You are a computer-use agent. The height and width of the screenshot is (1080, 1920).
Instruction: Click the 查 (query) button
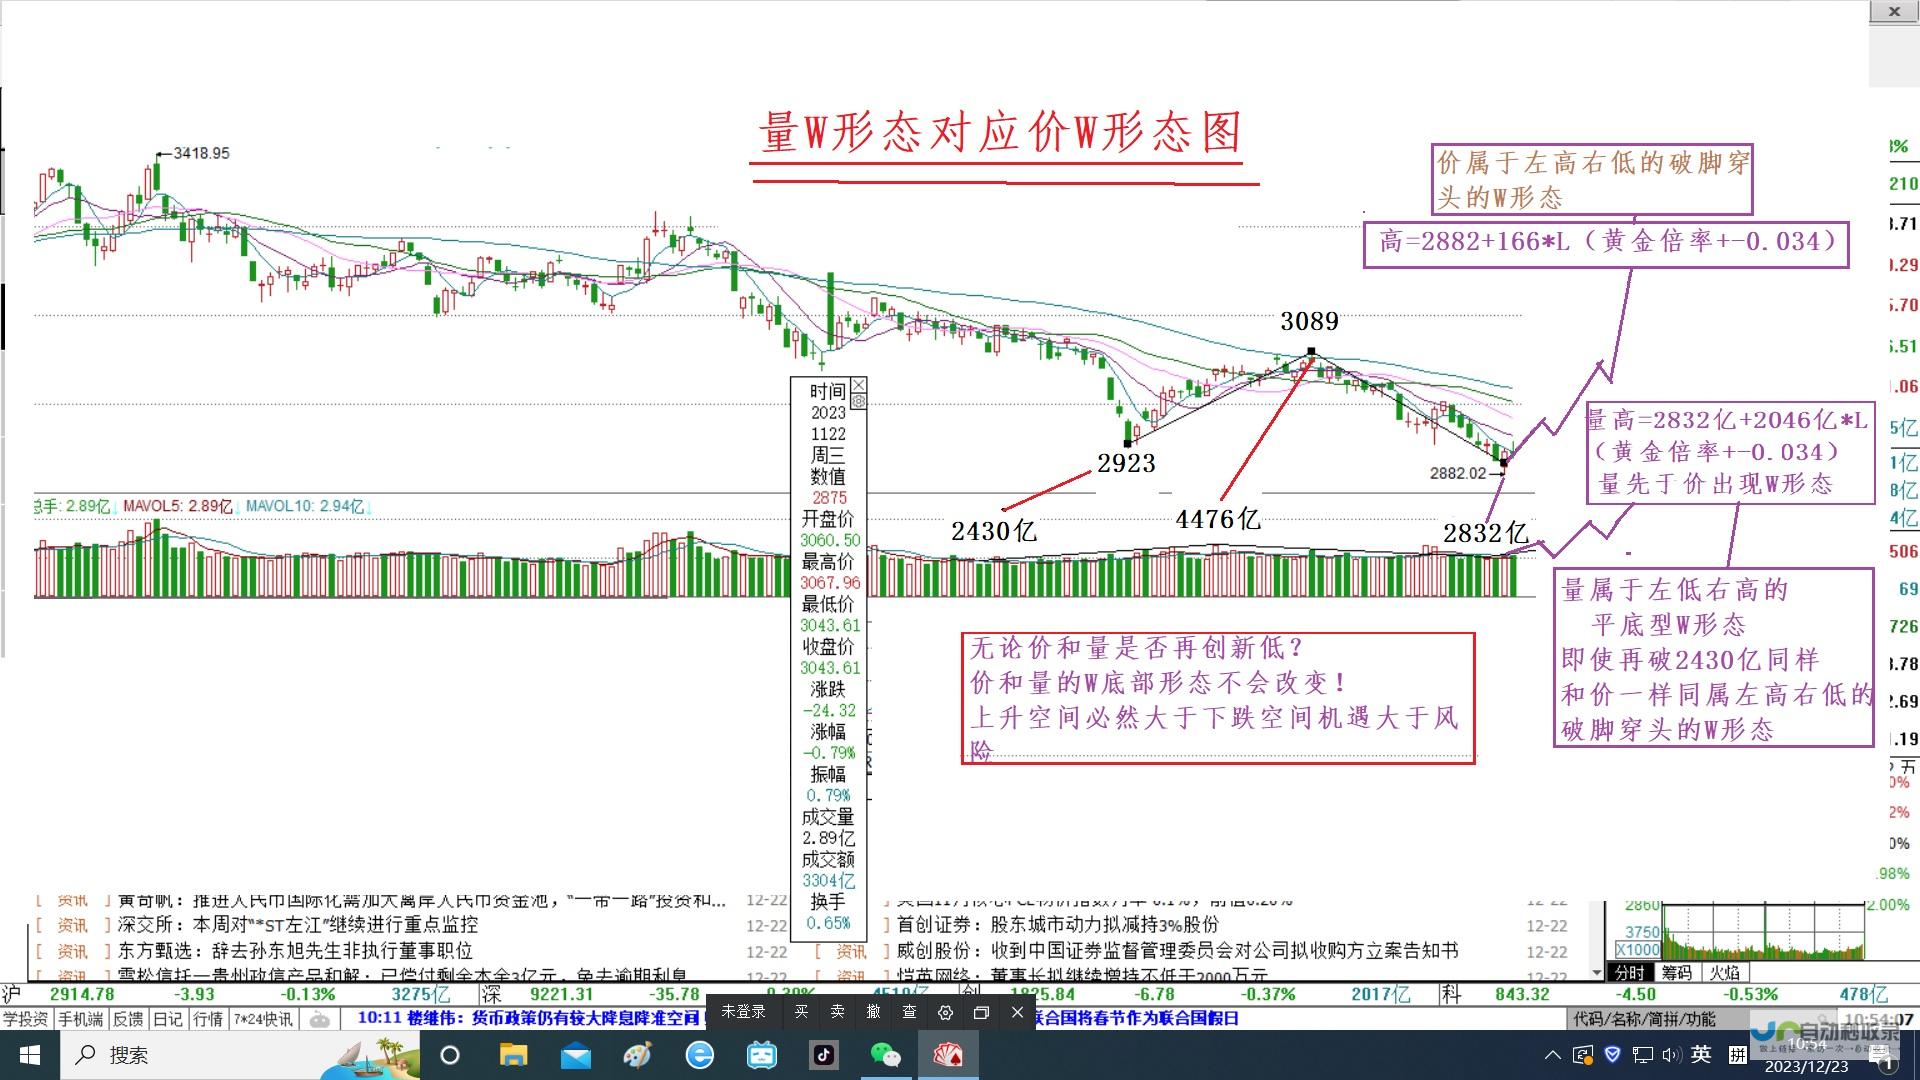point(909,1012)
